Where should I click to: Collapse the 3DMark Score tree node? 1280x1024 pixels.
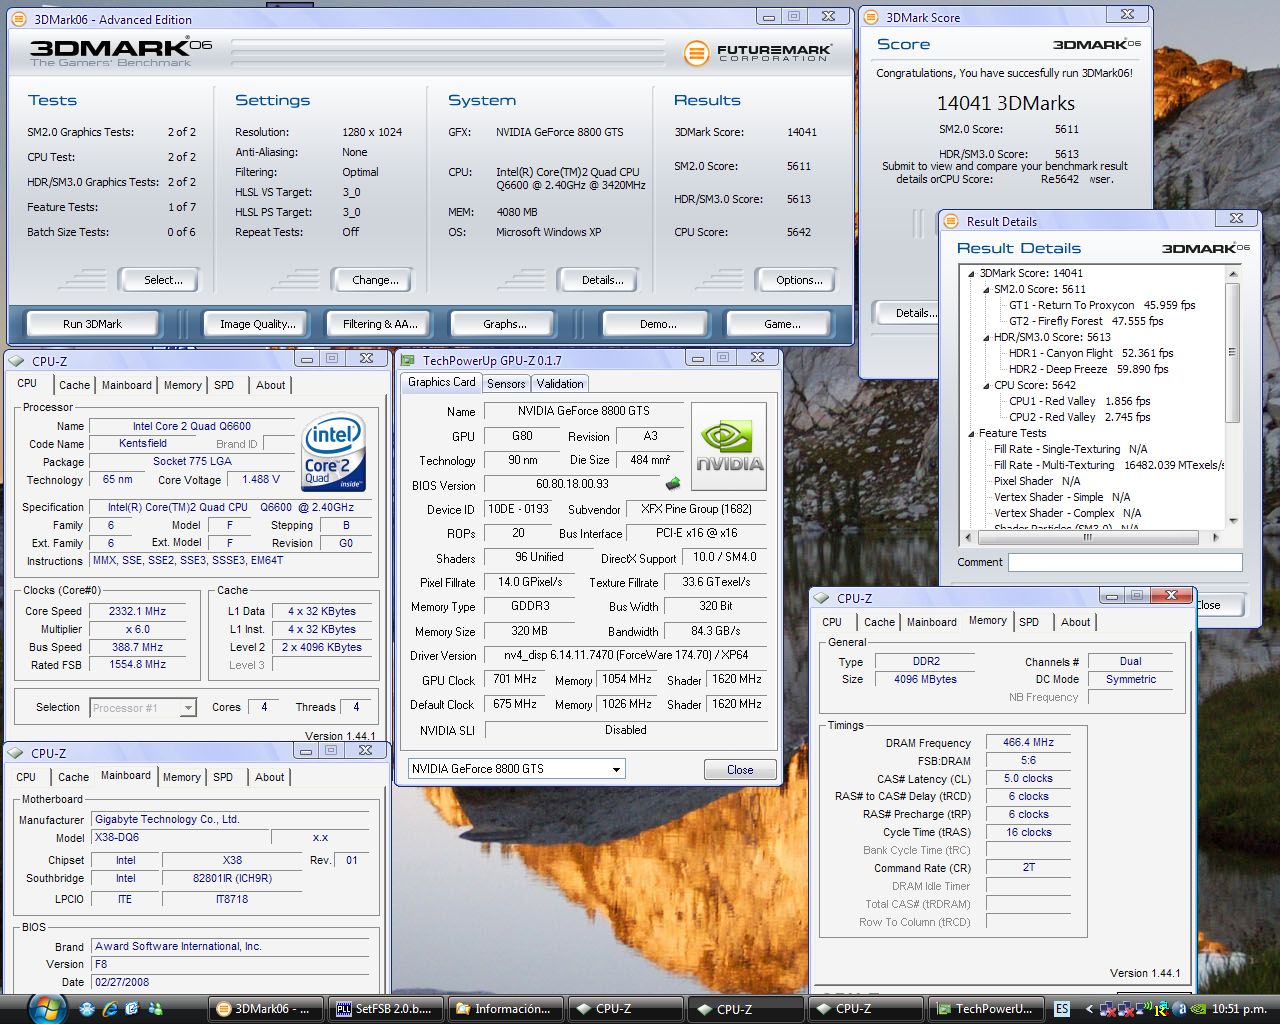[x=970, y=273]
